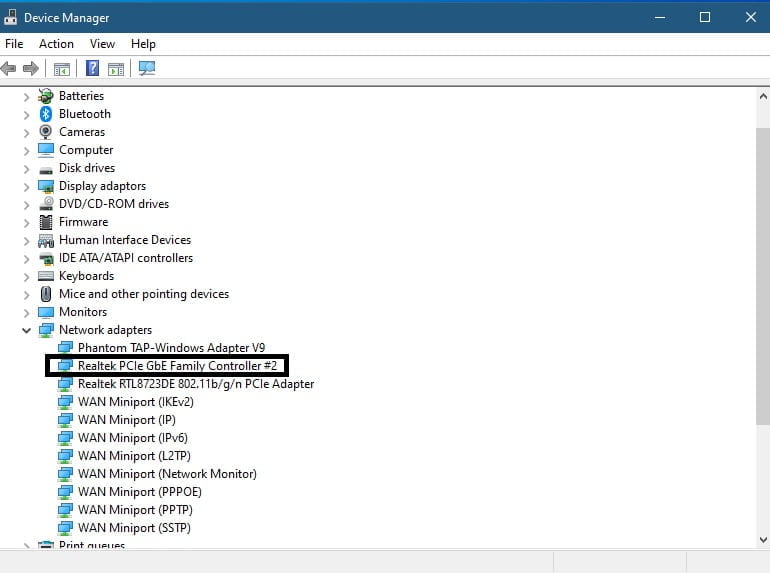The width and height of the screenshot is (770, 573).
Task: Click Show/Hide Console Tree toolbar icon
Action: (62, 69)
